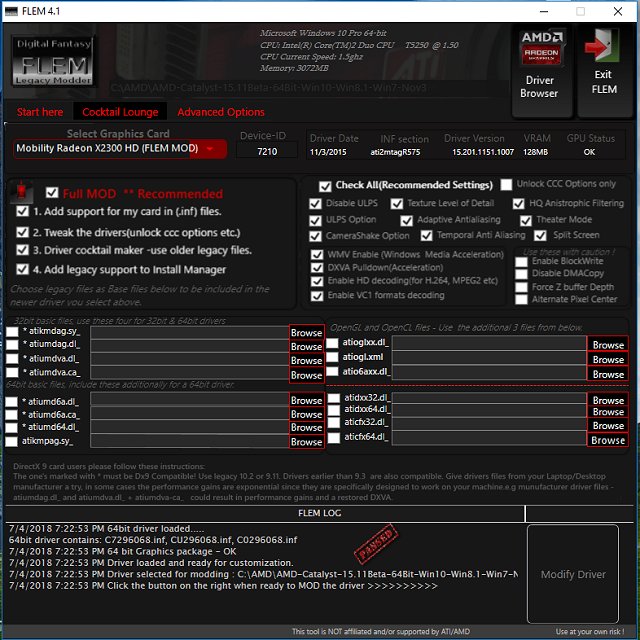The image size is (640, 640).
Task: Toggle Disable ULPS checkbox
Action: (315, 203)
